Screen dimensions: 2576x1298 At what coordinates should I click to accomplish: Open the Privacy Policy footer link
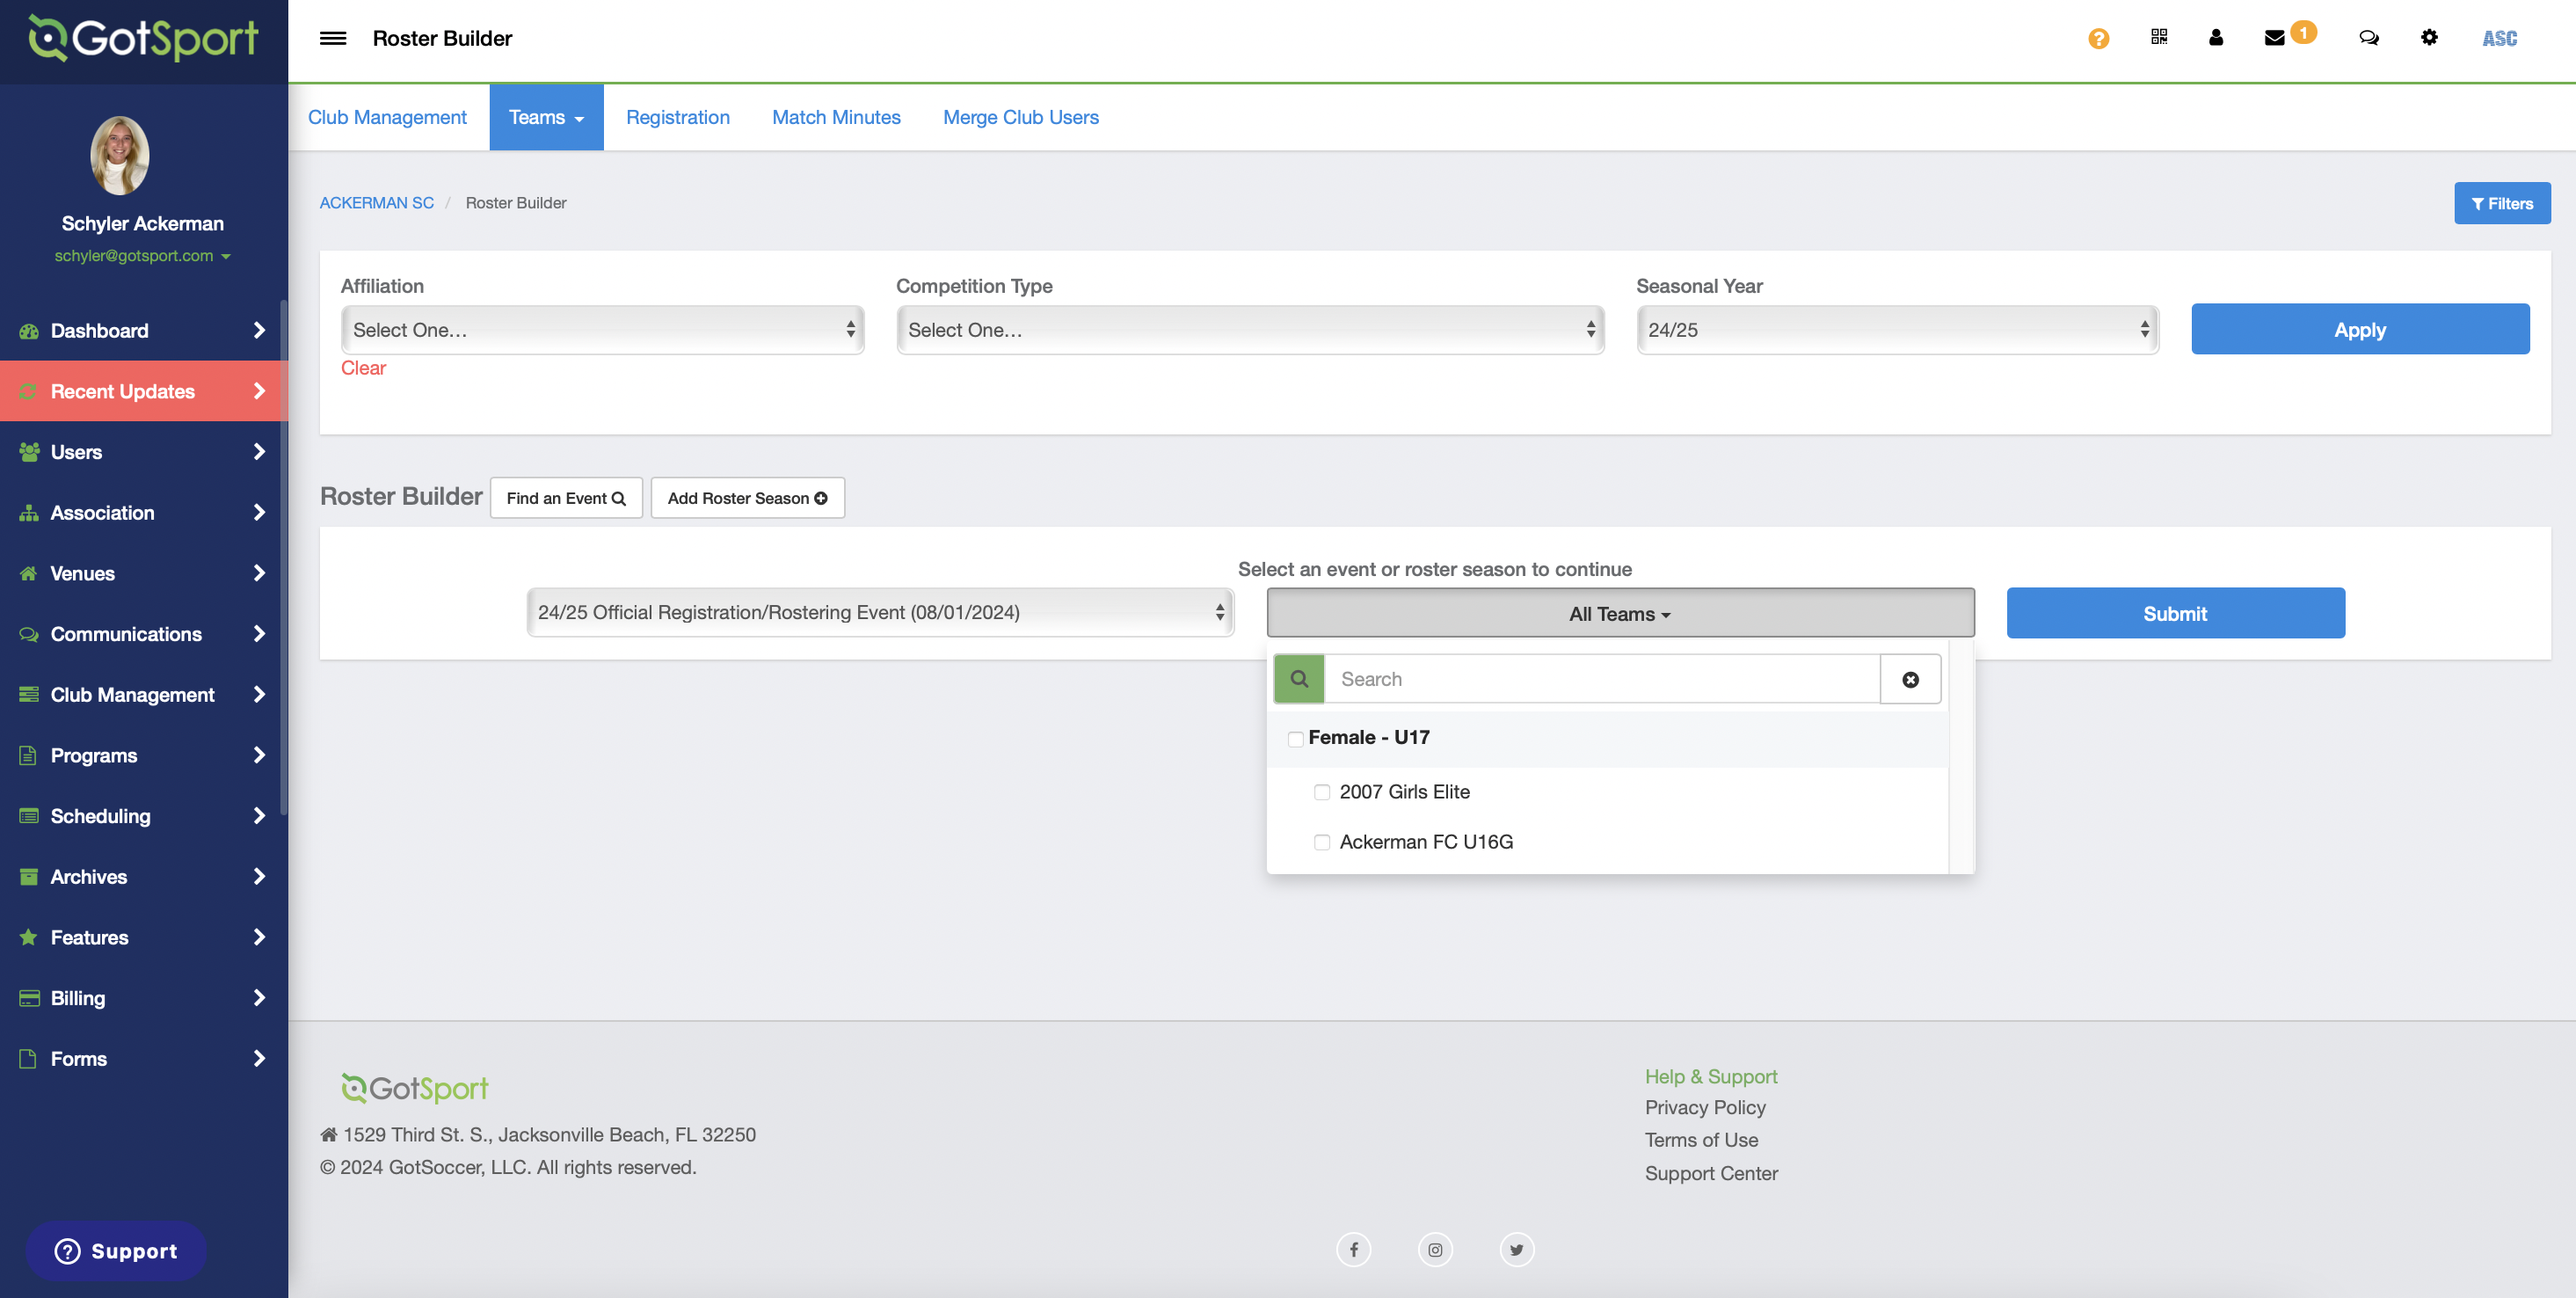click(x=1705, y=1108)
